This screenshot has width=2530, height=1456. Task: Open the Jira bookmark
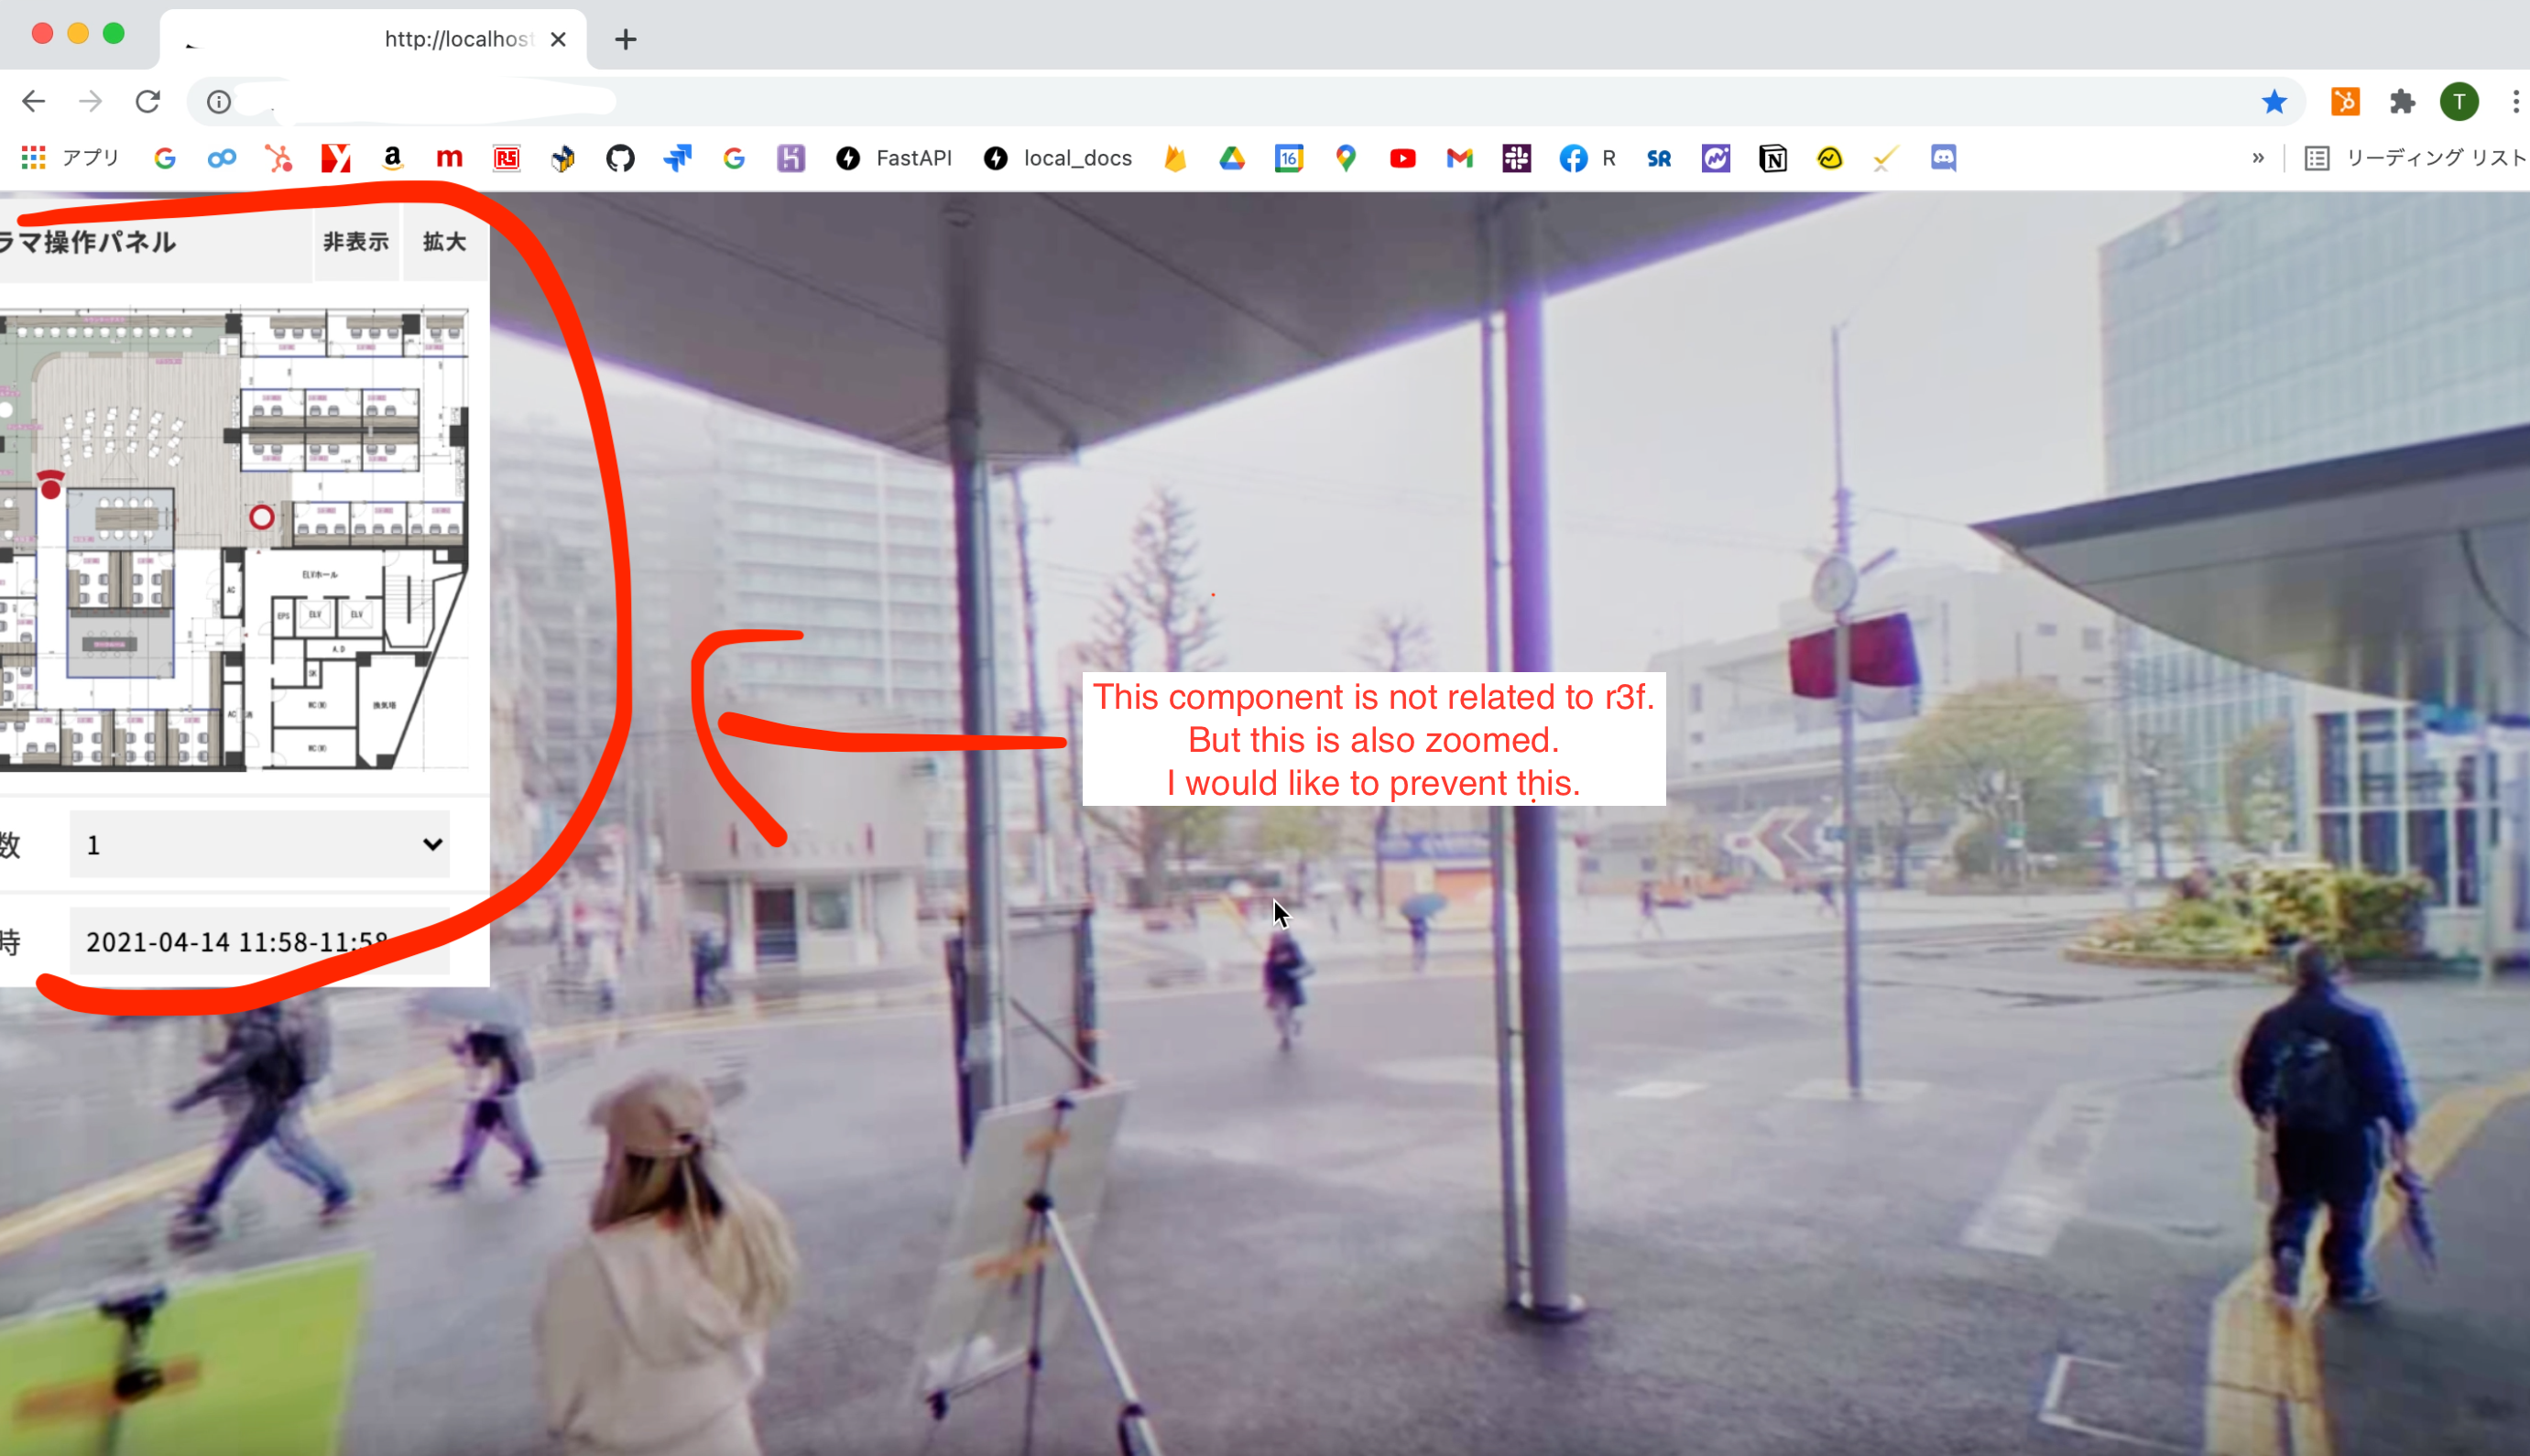[x=677, y=158]
